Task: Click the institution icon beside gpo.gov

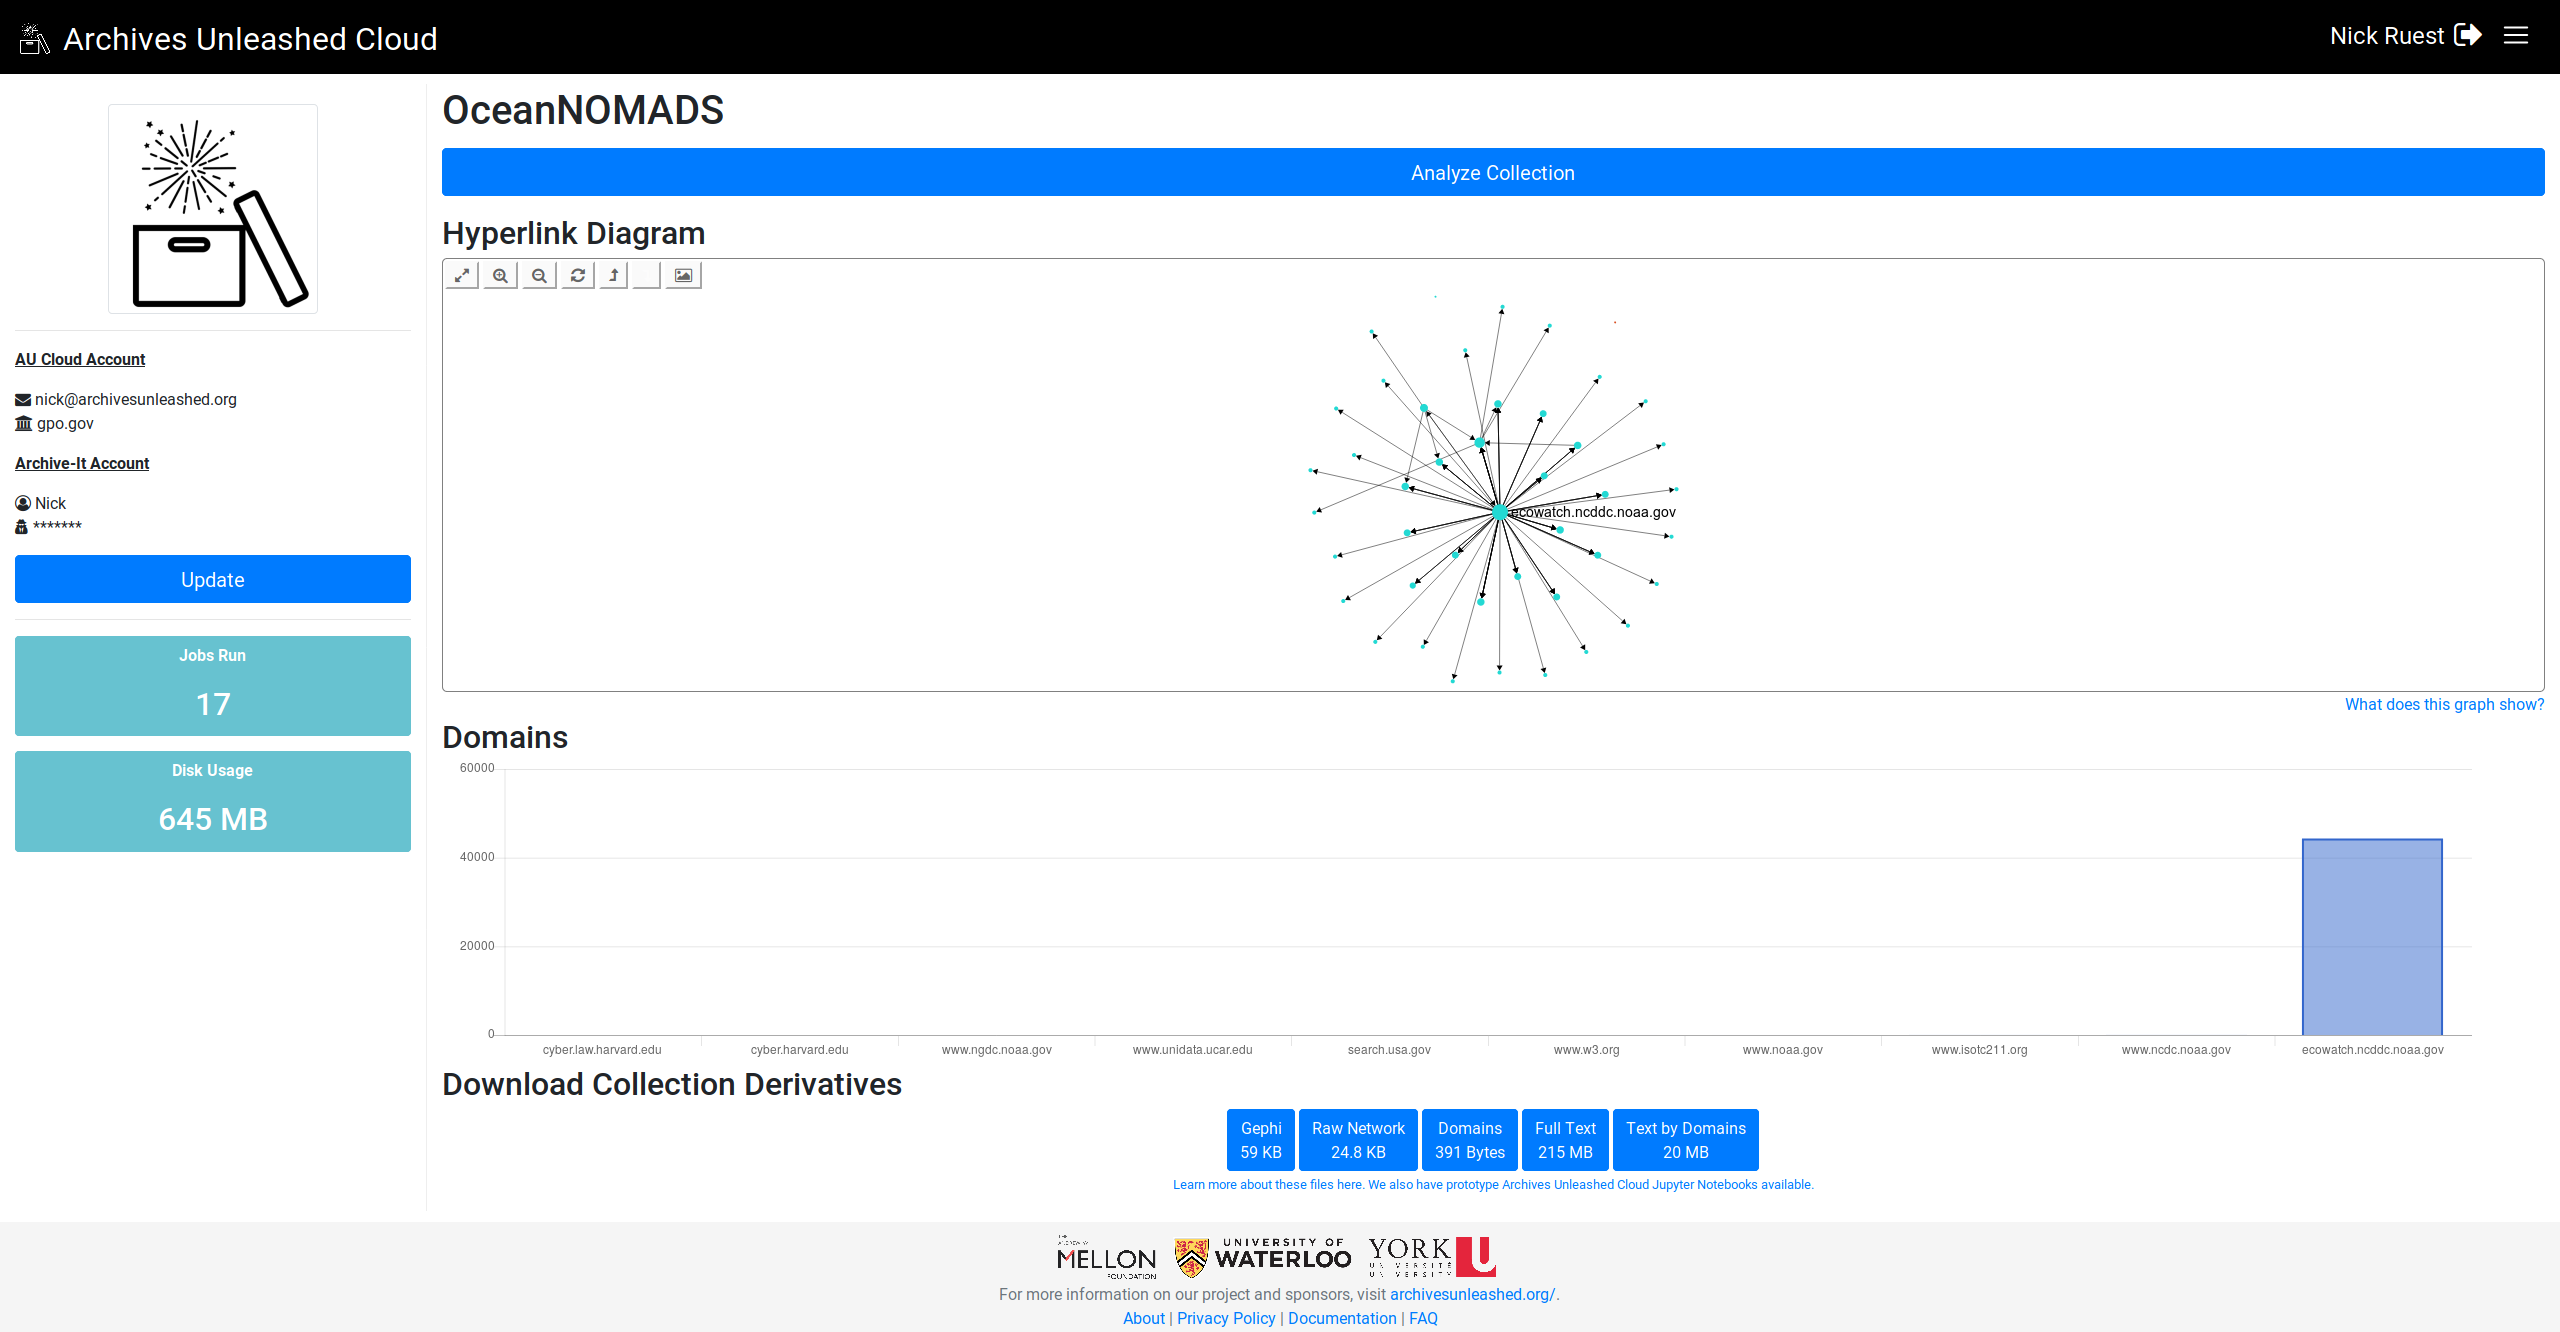Action: [24, 424]
